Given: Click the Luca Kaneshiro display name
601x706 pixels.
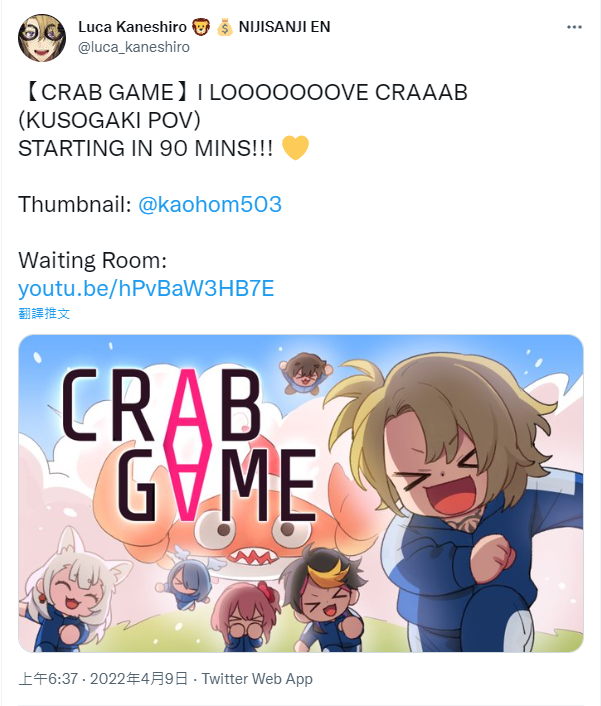Looking at the screenshot, I should [x=132, y=27].
